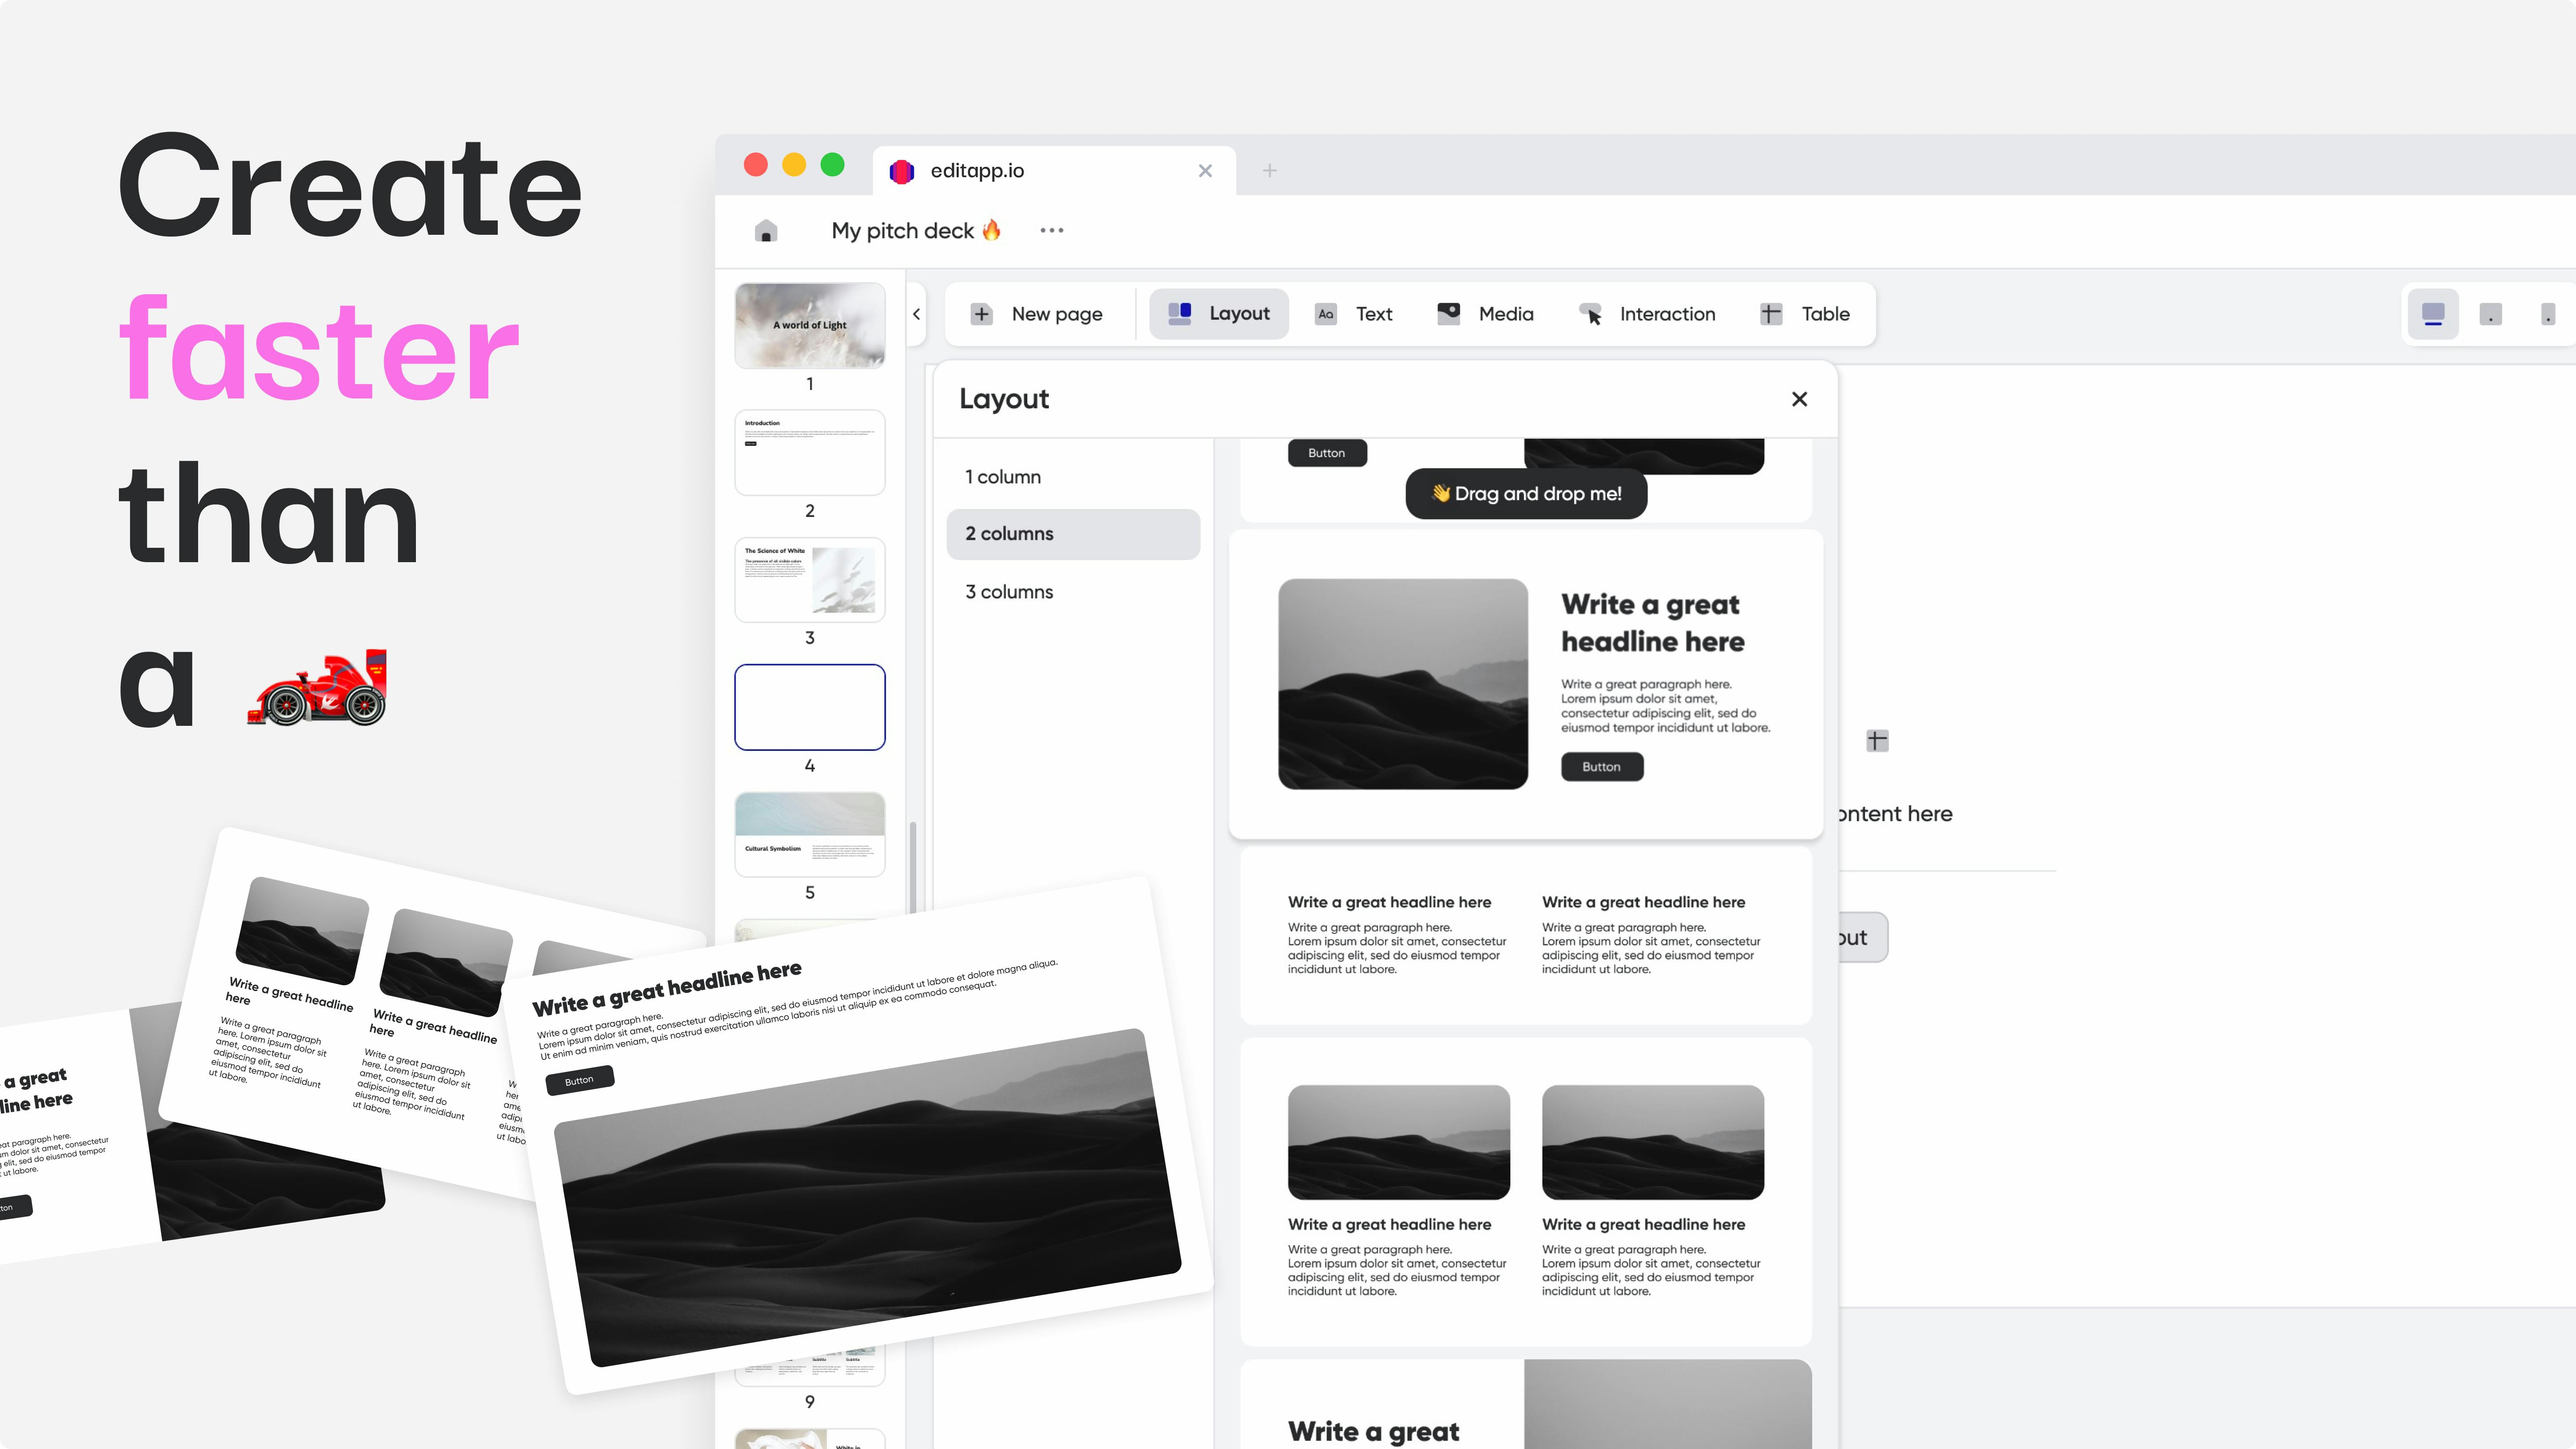Select the 3 columns layout category
The image size is (2576, 1449).
point(1073,592)
